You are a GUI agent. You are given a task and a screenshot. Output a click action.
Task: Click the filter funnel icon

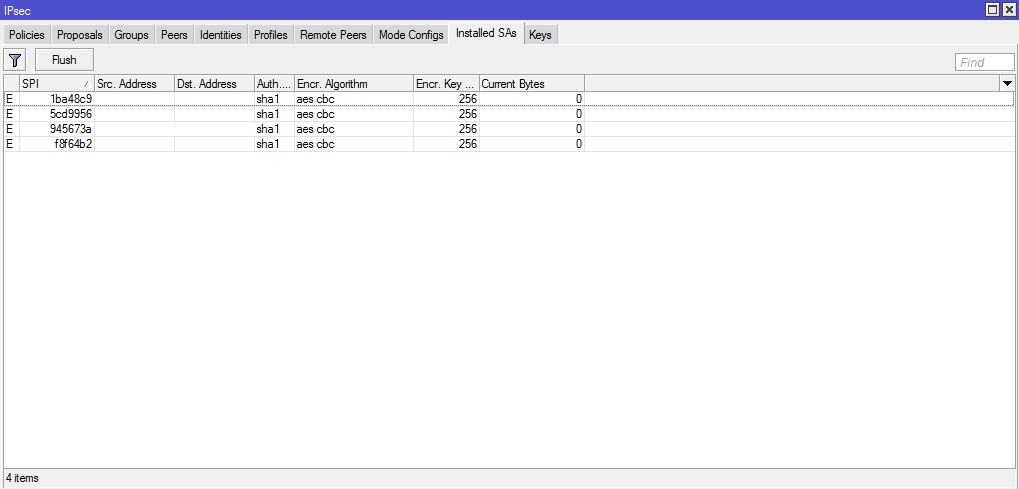(14, 60)
